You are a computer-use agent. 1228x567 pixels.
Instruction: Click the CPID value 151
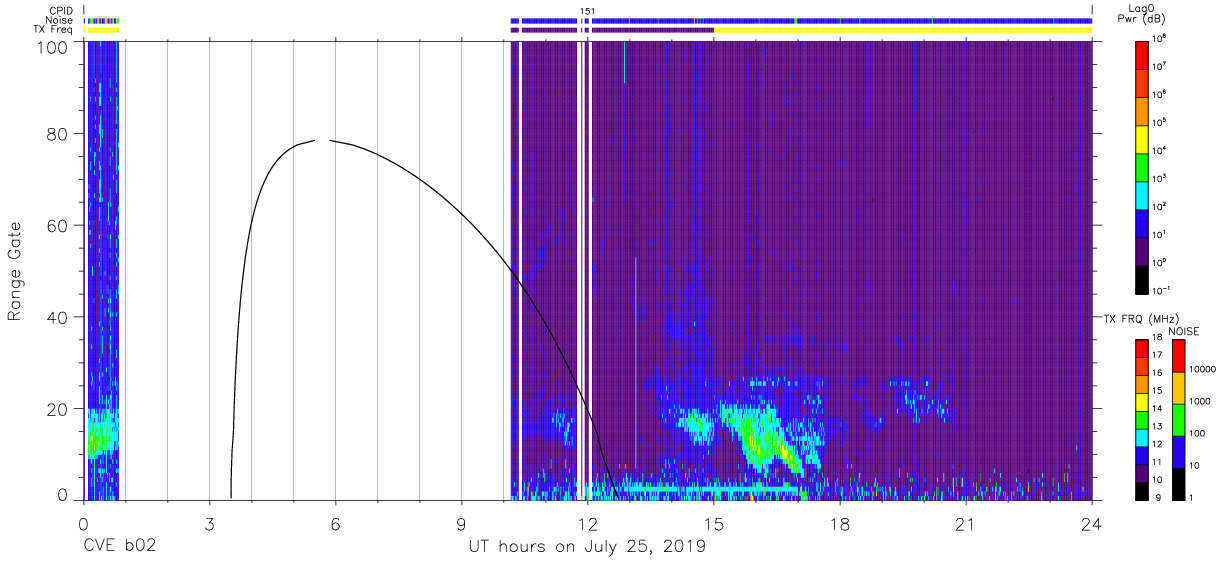pos(588,10)
